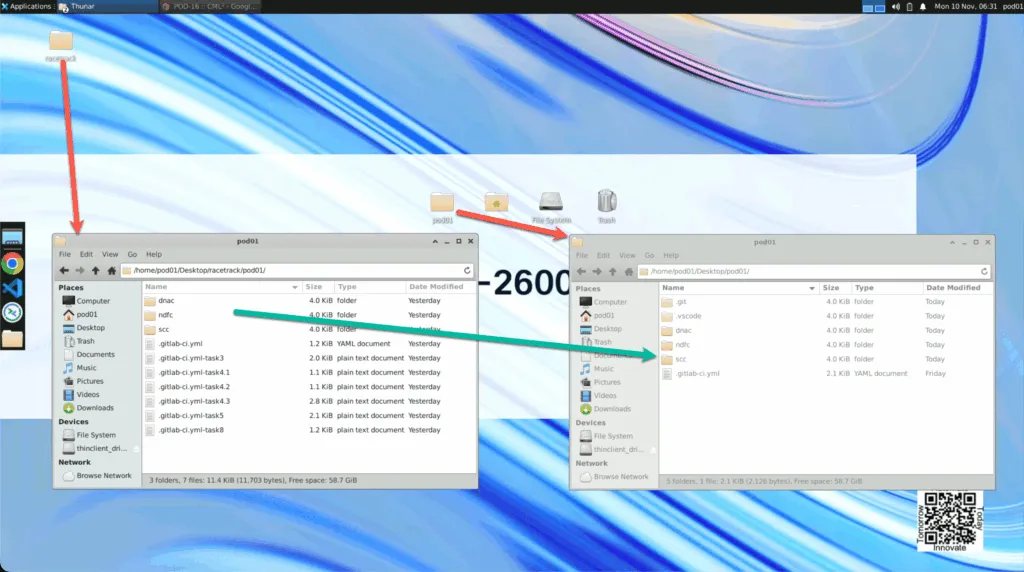The height and width of the screenshot is (572, 1024).
Task: Click the Name column header in right window
Action: (x=738, y=288)
